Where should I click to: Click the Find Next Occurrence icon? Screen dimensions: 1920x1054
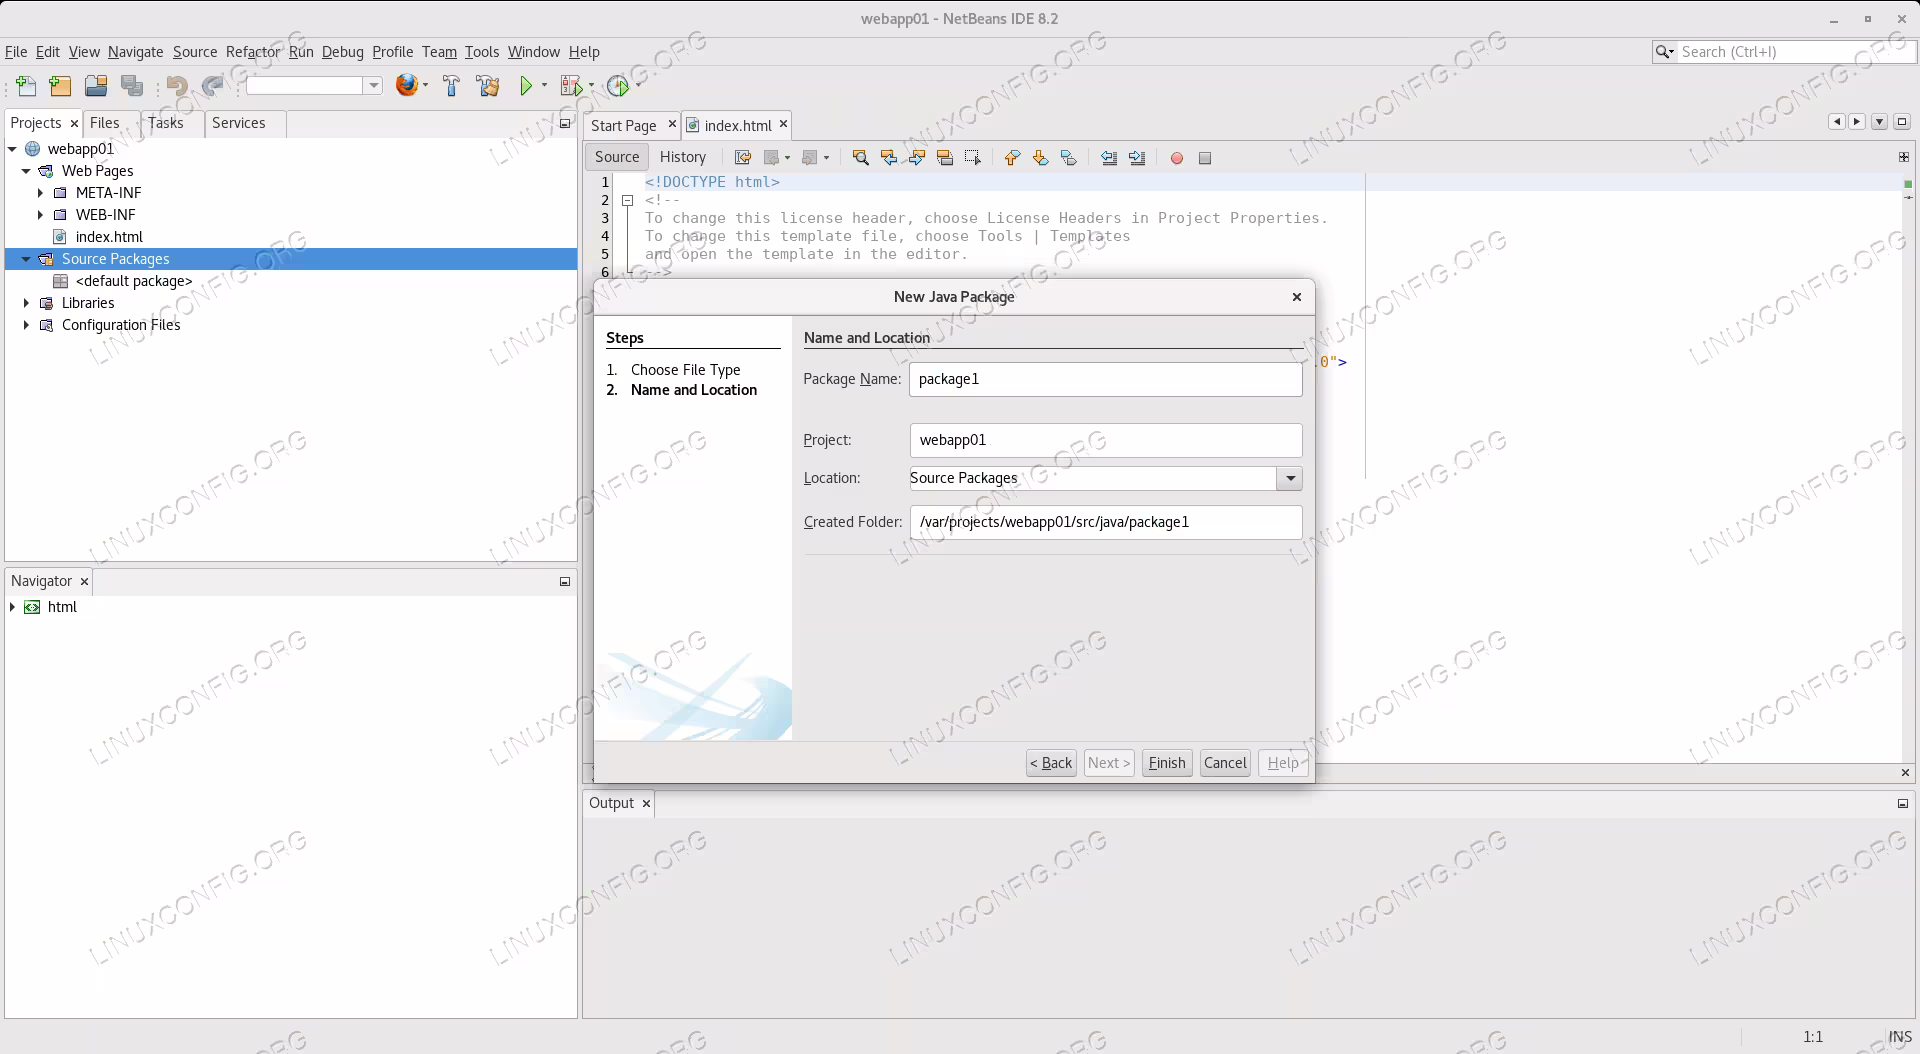point(916,158)
